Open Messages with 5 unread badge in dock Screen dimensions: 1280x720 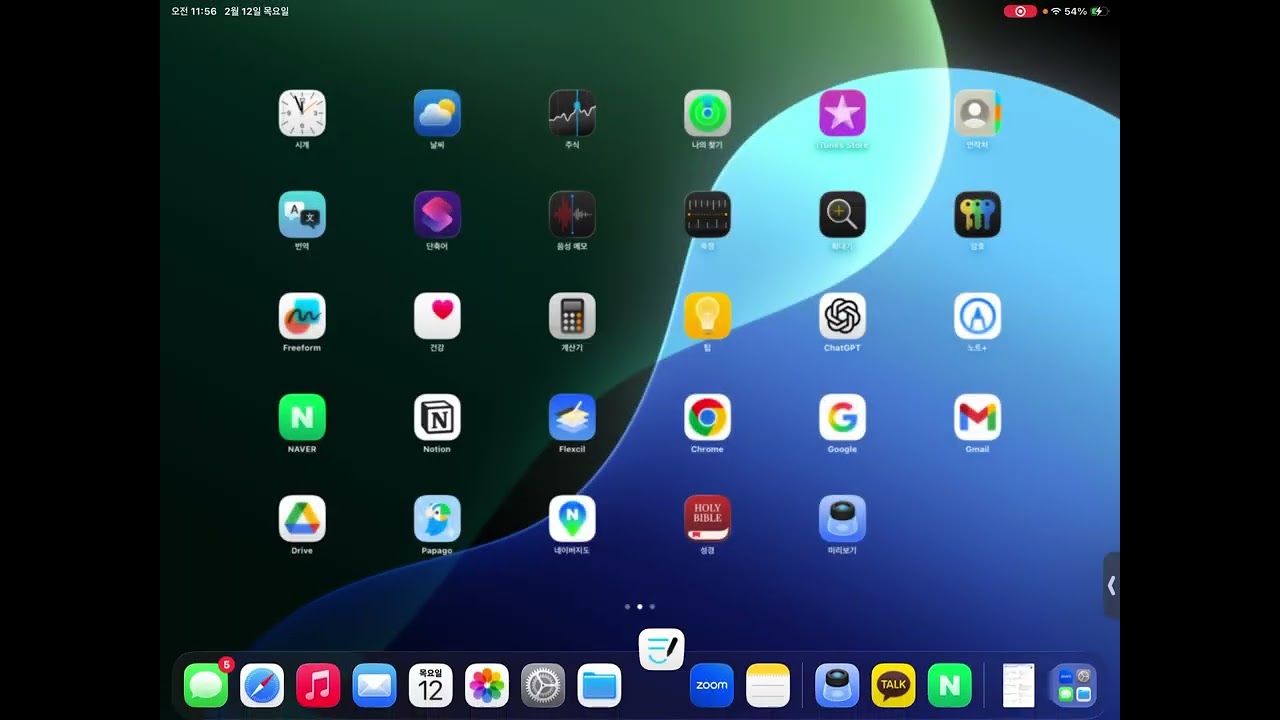coord(206,685)
